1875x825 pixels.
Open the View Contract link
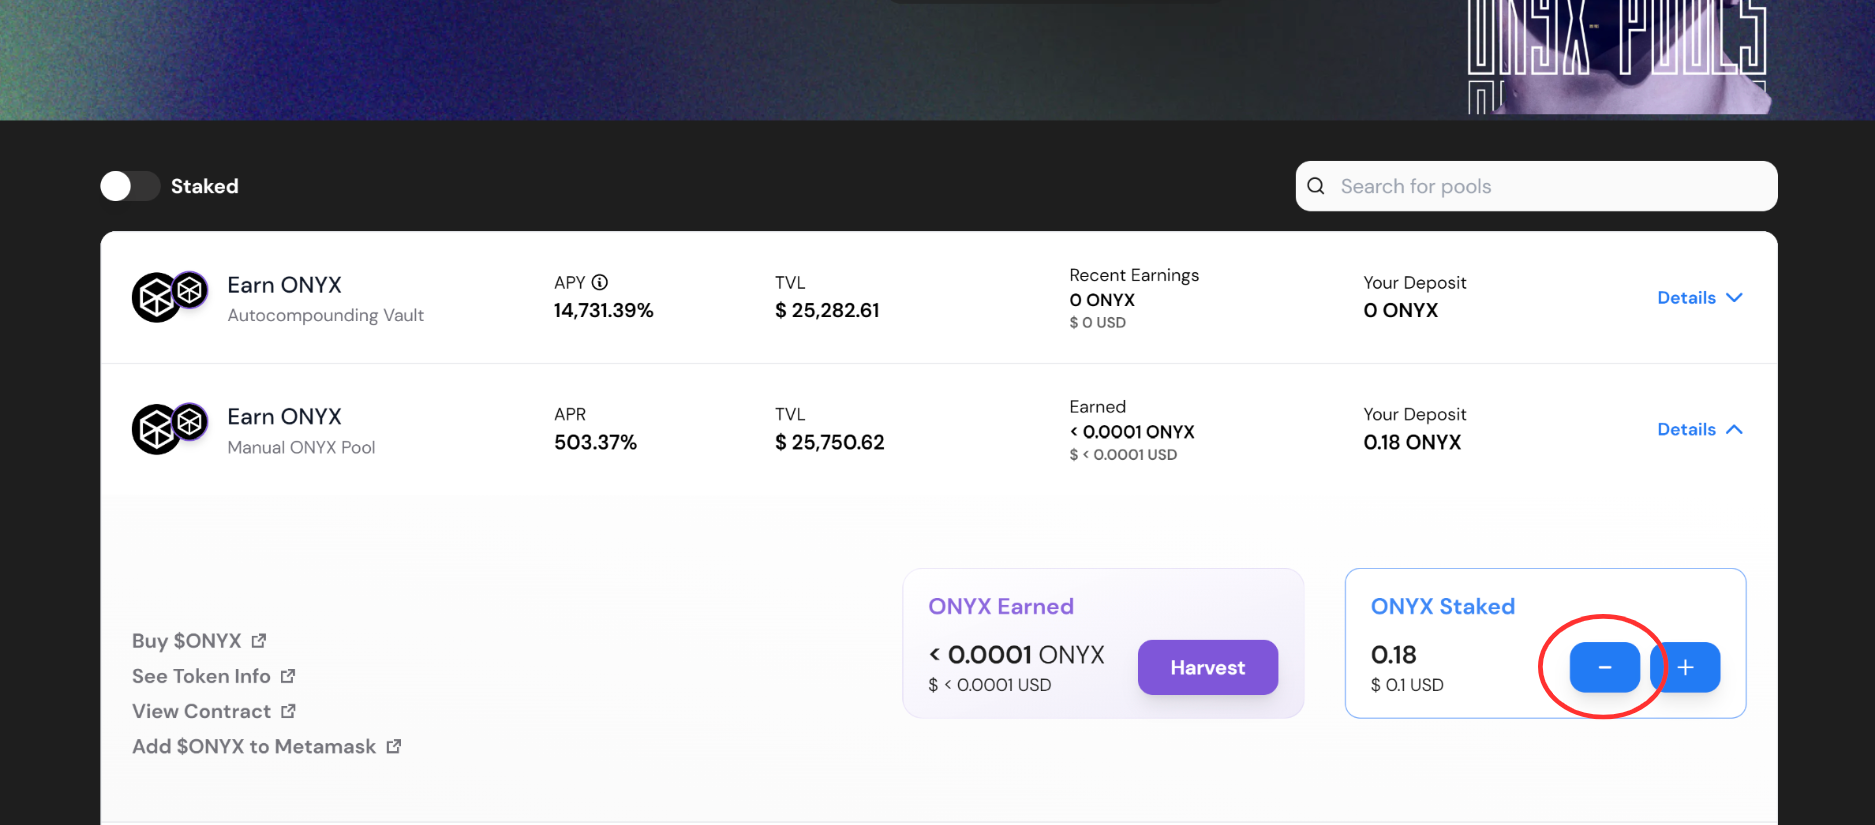coord(201,711)
